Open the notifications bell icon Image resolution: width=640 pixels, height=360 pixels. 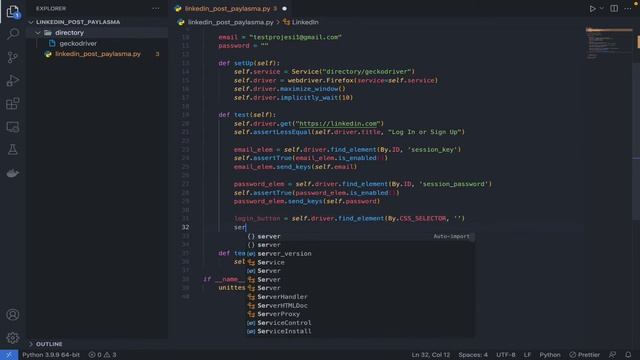click(628, 355)
